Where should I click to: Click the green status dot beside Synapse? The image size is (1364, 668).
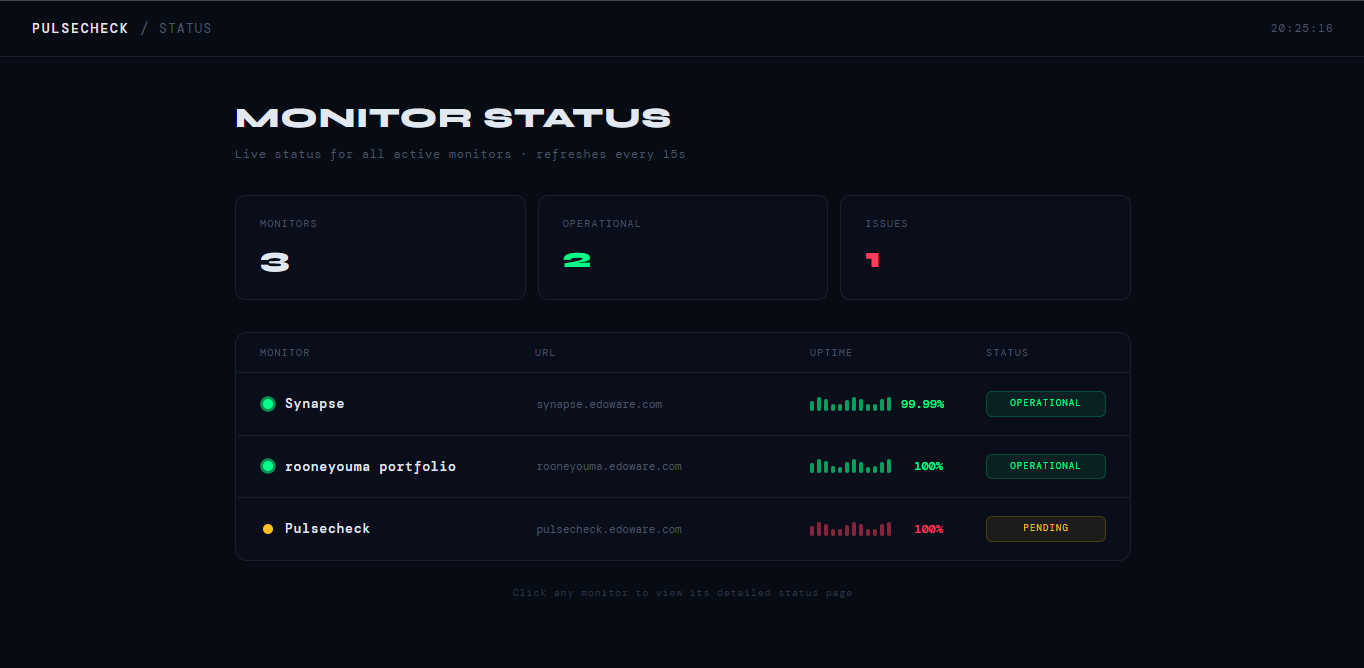coord(268,404)
